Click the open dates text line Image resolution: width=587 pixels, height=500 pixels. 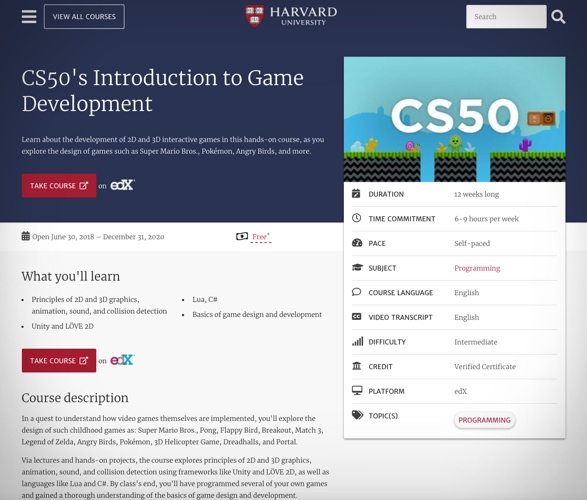click(x=98, y=237)
